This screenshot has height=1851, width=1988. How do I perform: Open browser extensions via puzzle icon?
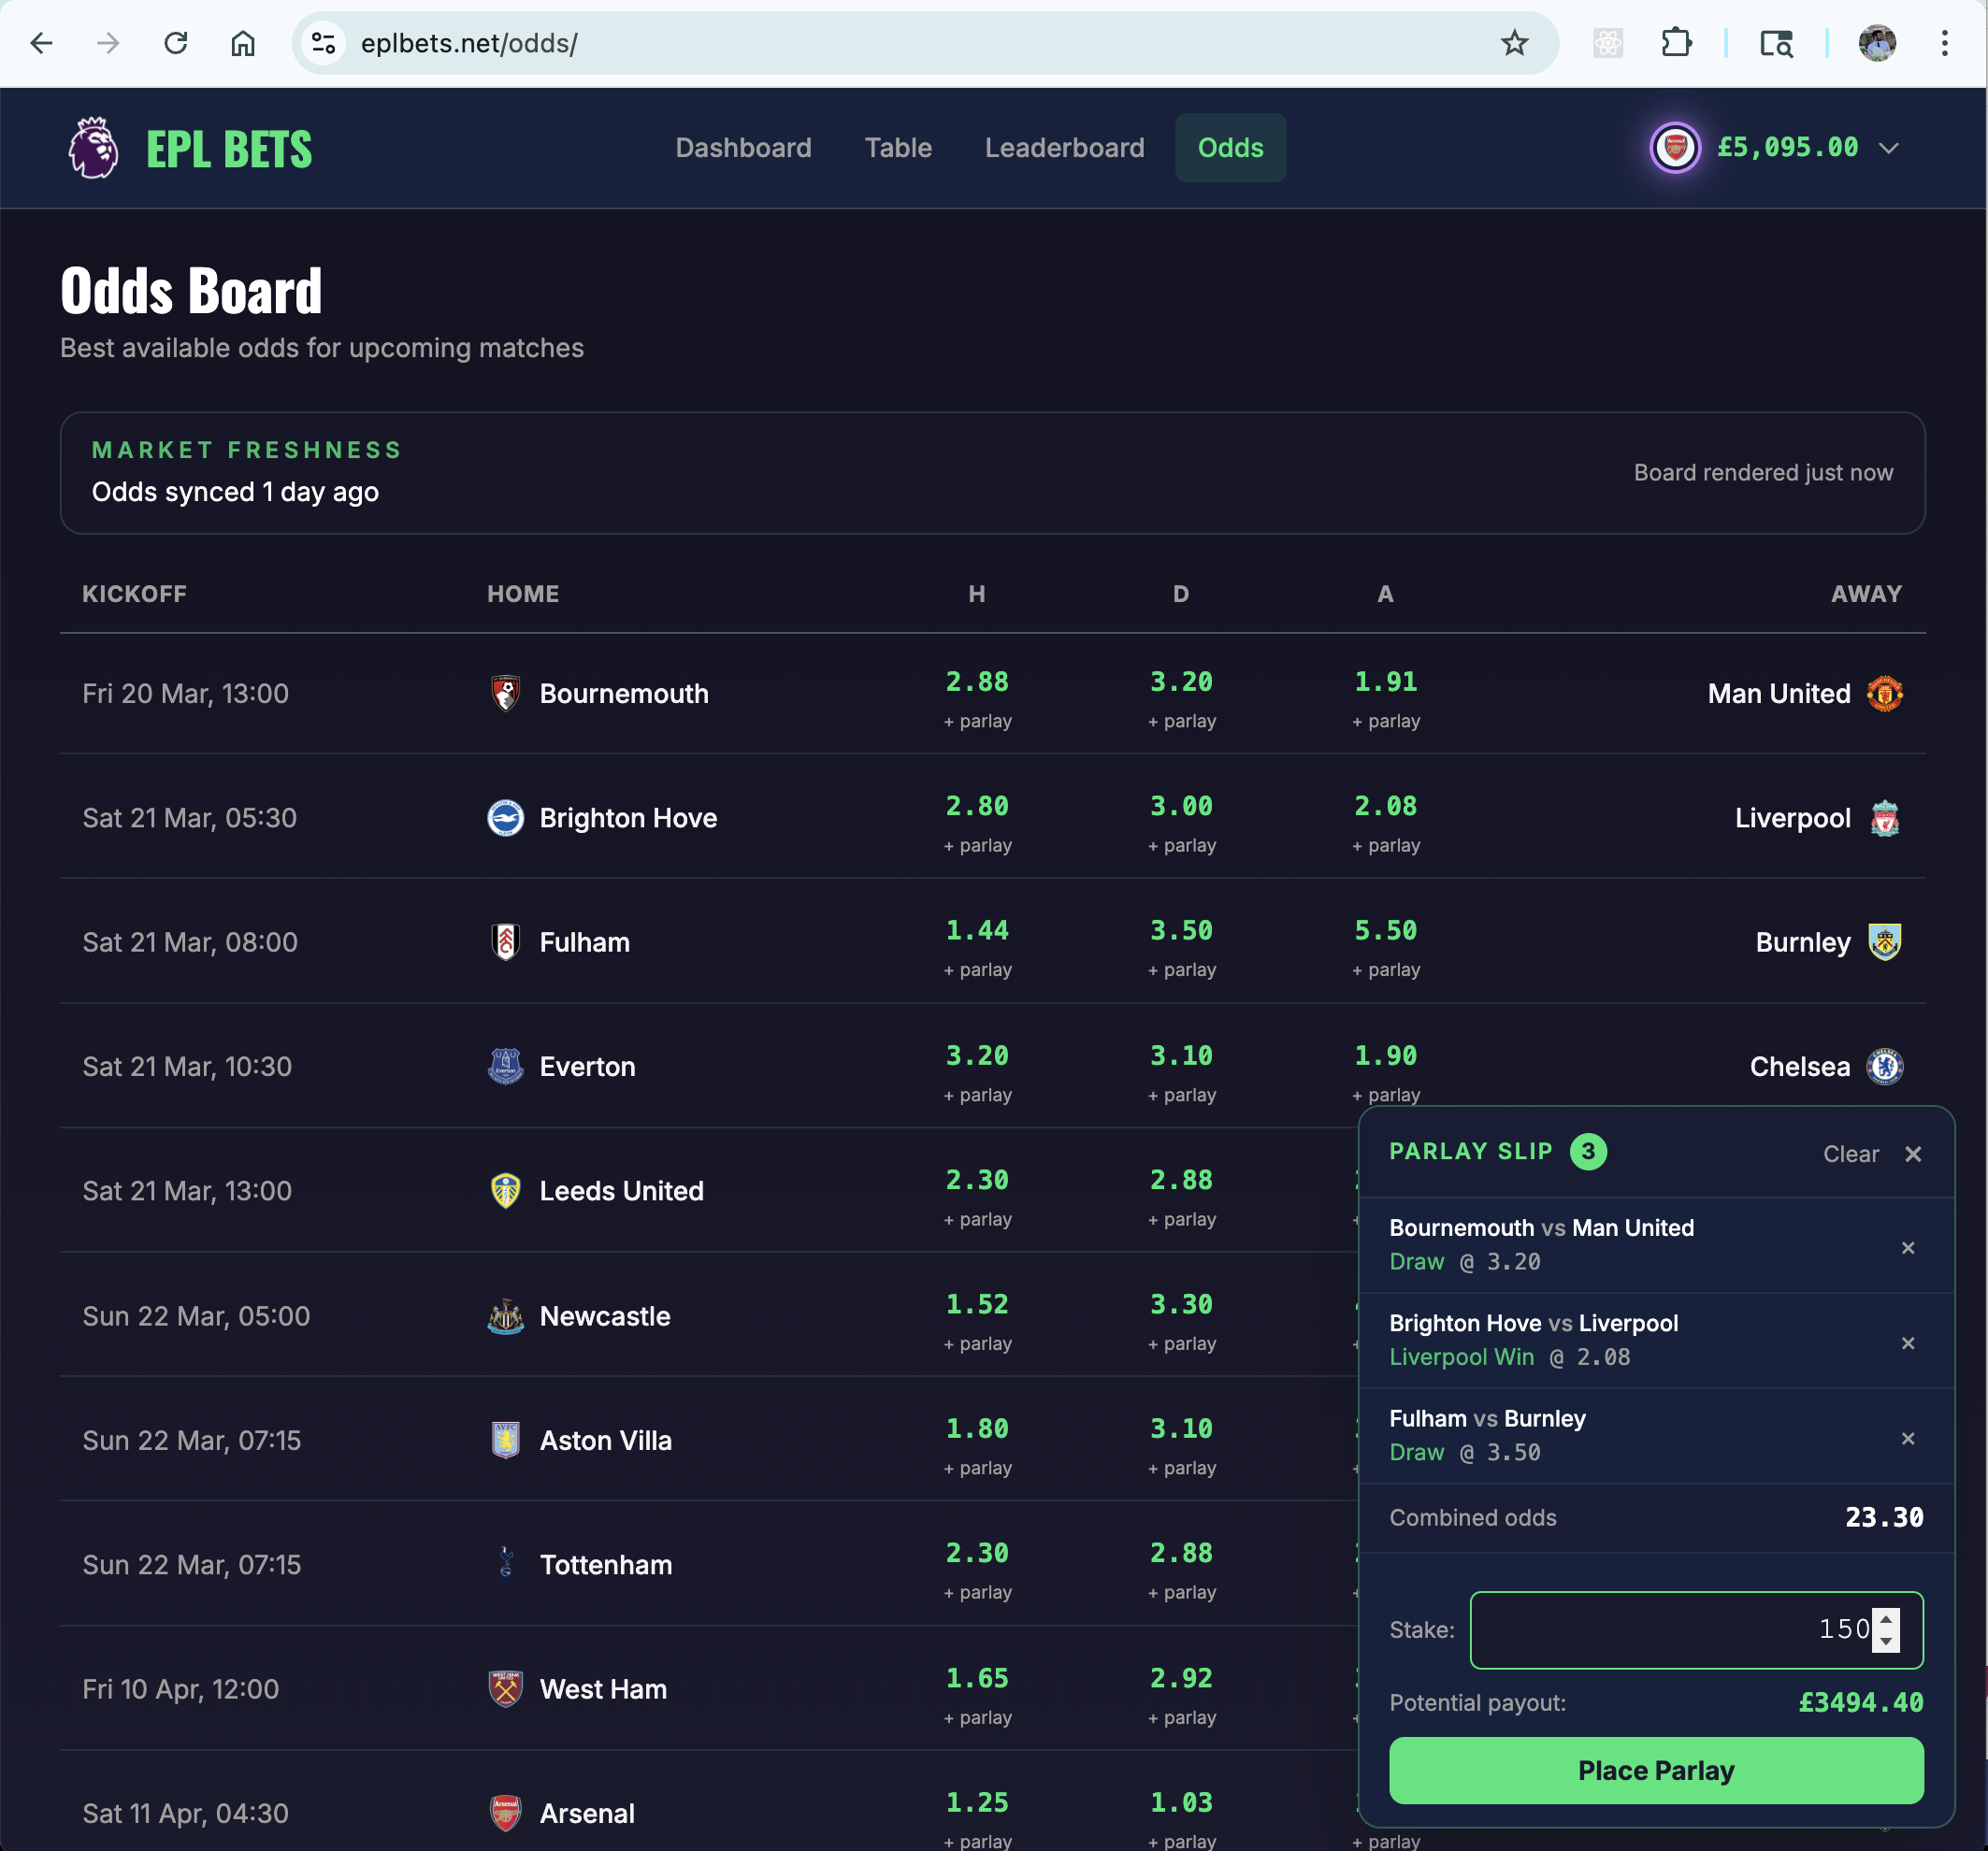coord(1678,43)
